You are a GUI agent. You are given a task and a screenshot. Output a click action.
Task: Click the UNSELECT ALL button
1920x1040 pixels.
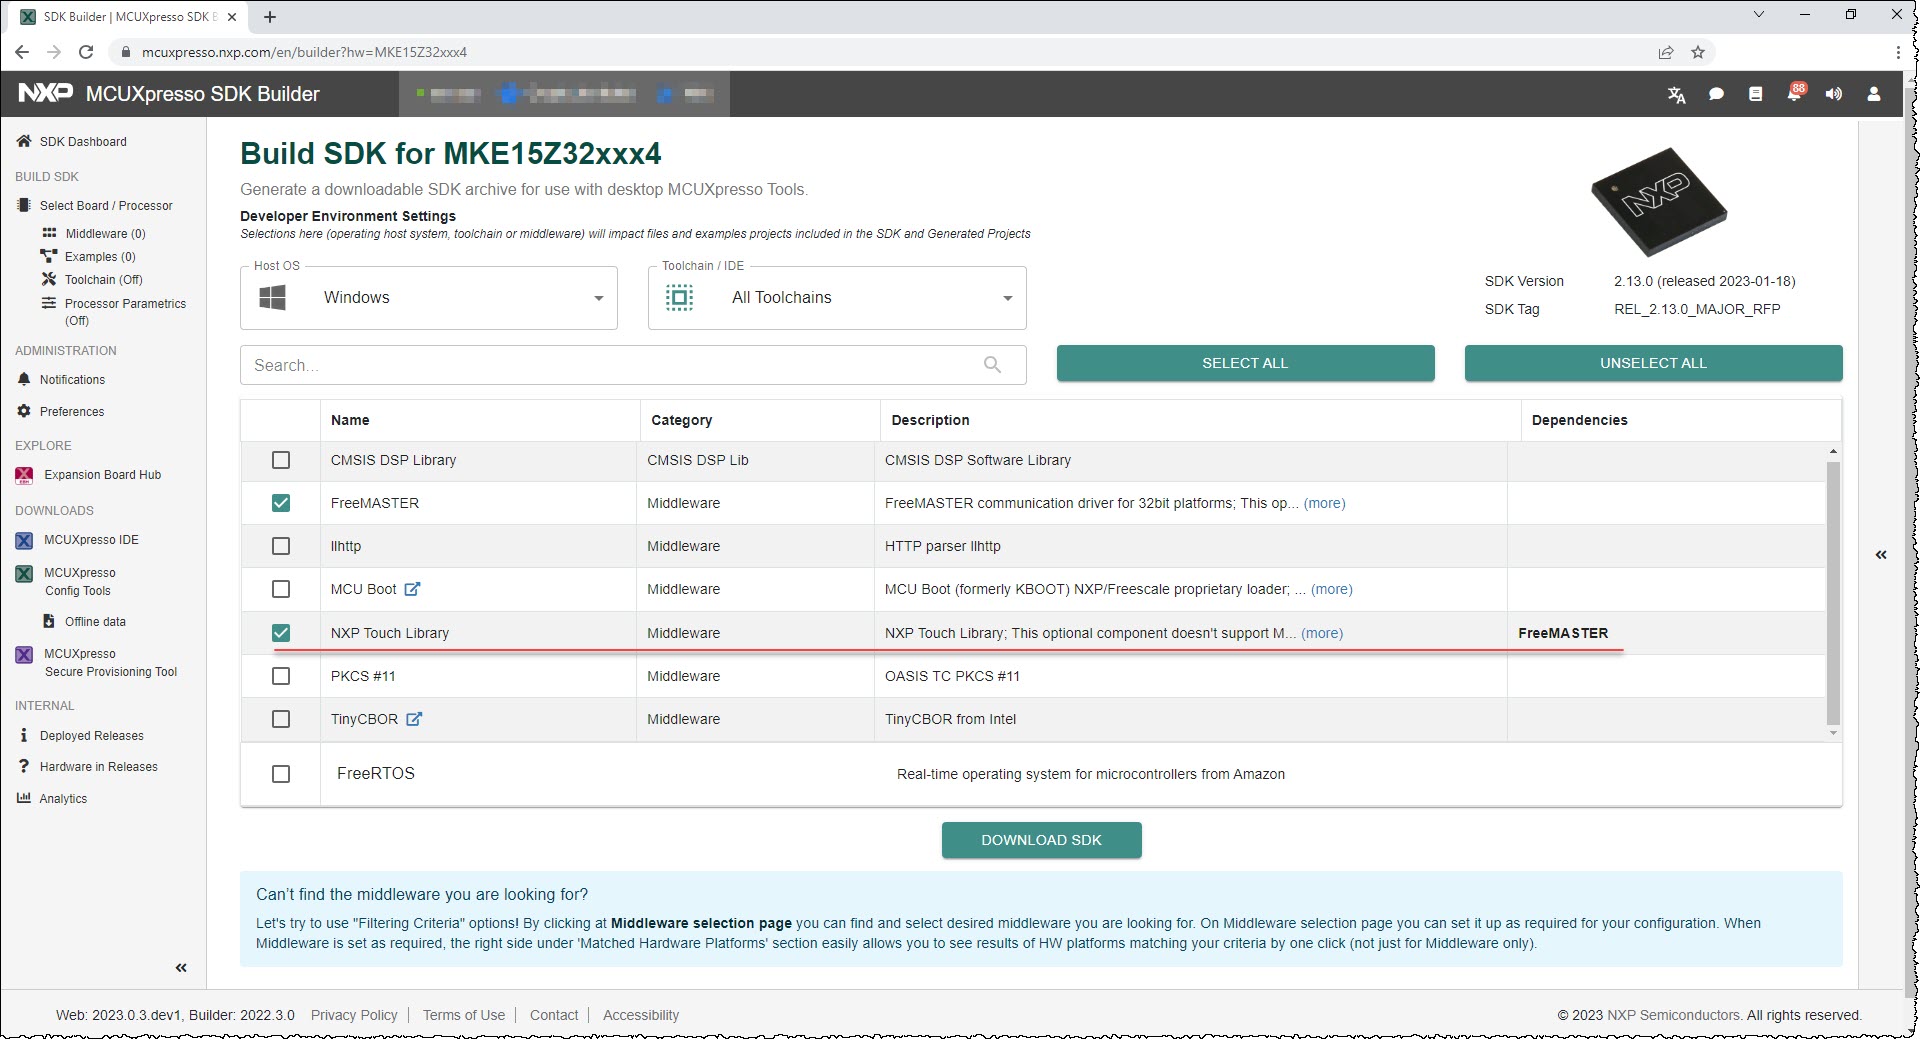[1653, 363]
